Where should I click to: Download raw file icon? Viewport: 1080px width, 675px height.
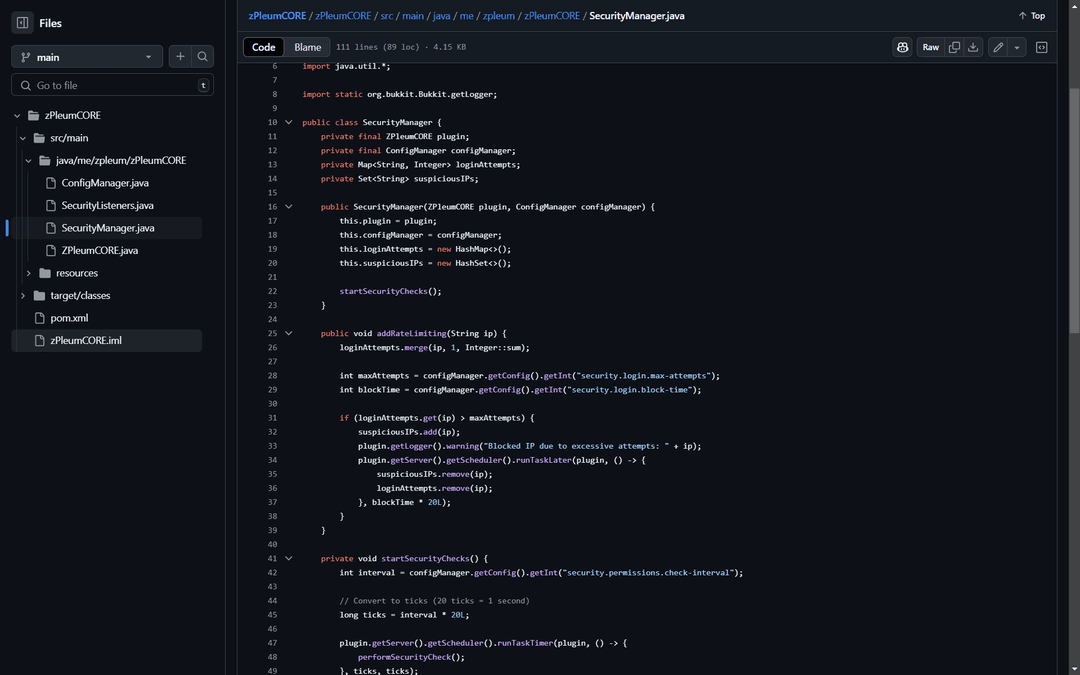click(973, 47)
